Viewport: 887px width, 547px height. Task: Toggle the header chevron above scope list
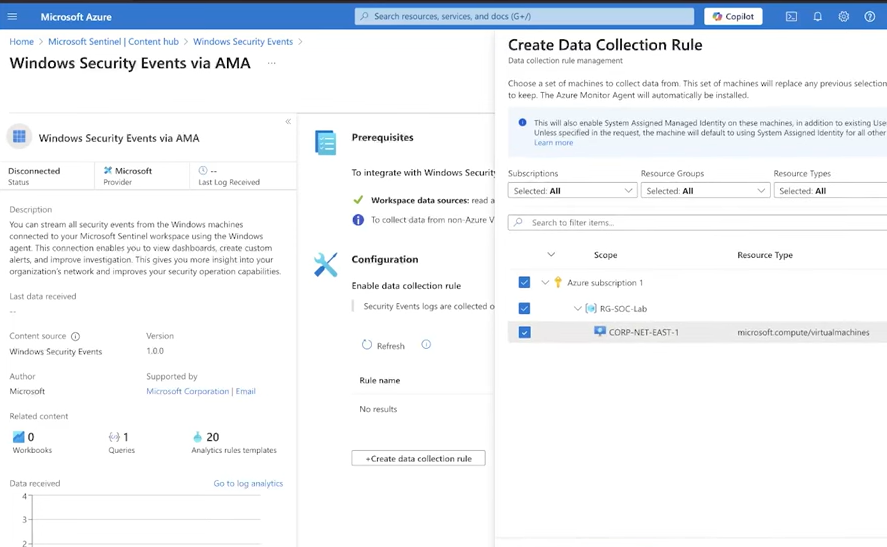click(x=551, y=255)
